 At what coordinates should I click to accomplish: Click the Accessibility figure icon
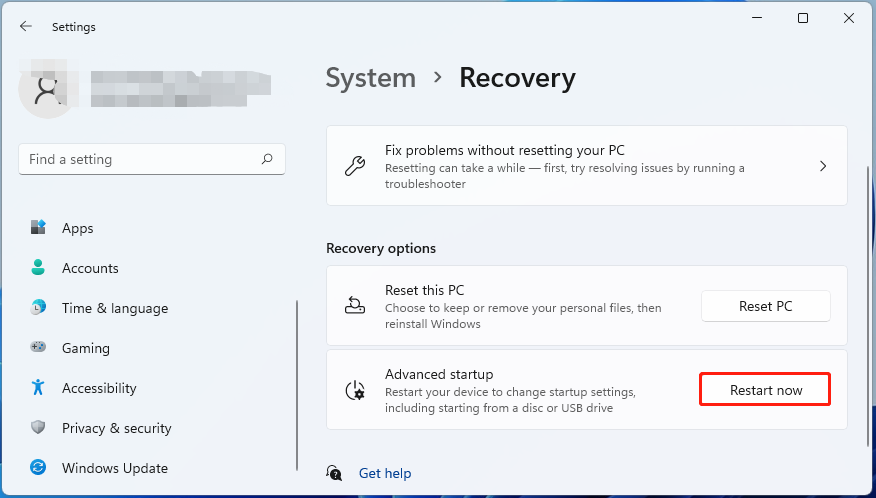(38, 388)
